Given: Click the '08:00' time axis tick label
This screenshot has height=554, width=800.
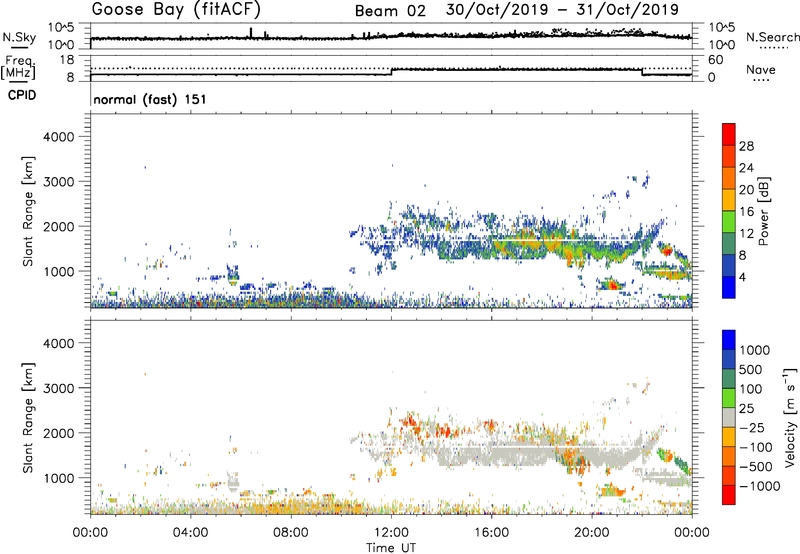Looking at the screenshot, I should (x=291, y=533).
